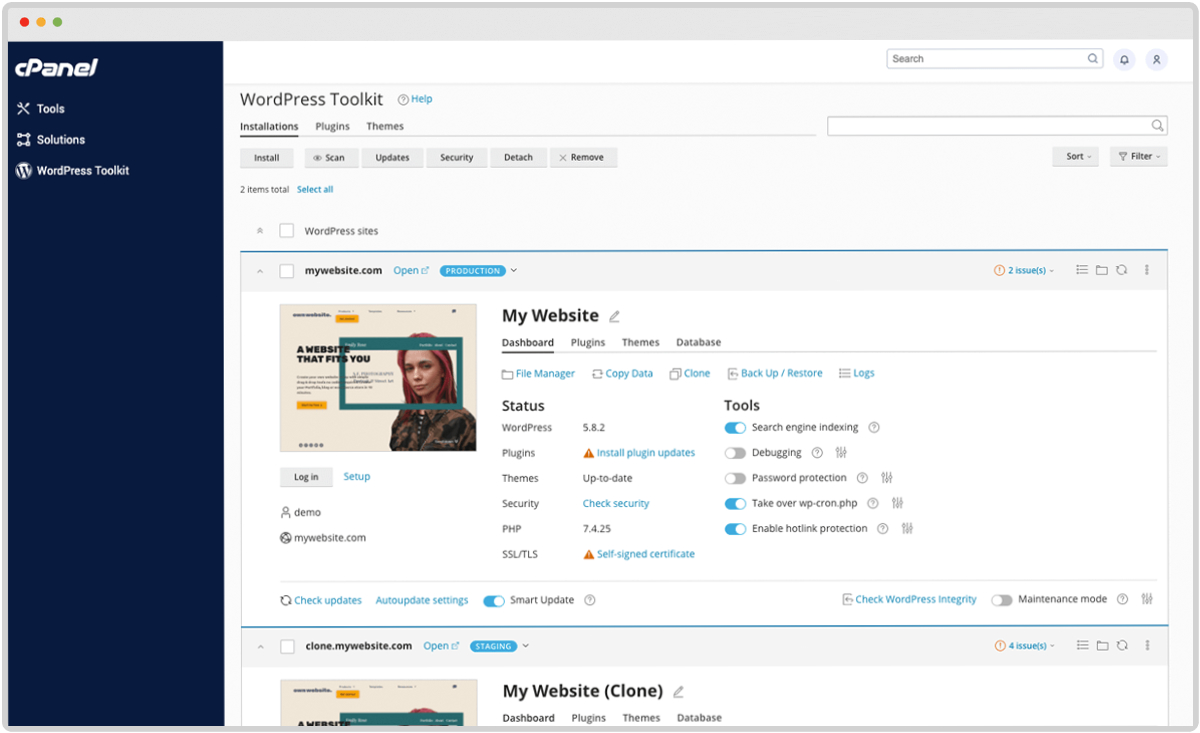This screenshot has height=733, width=1200.
Task: Click the kebab menu for mywebsite.com
Action: point(1147,270)
